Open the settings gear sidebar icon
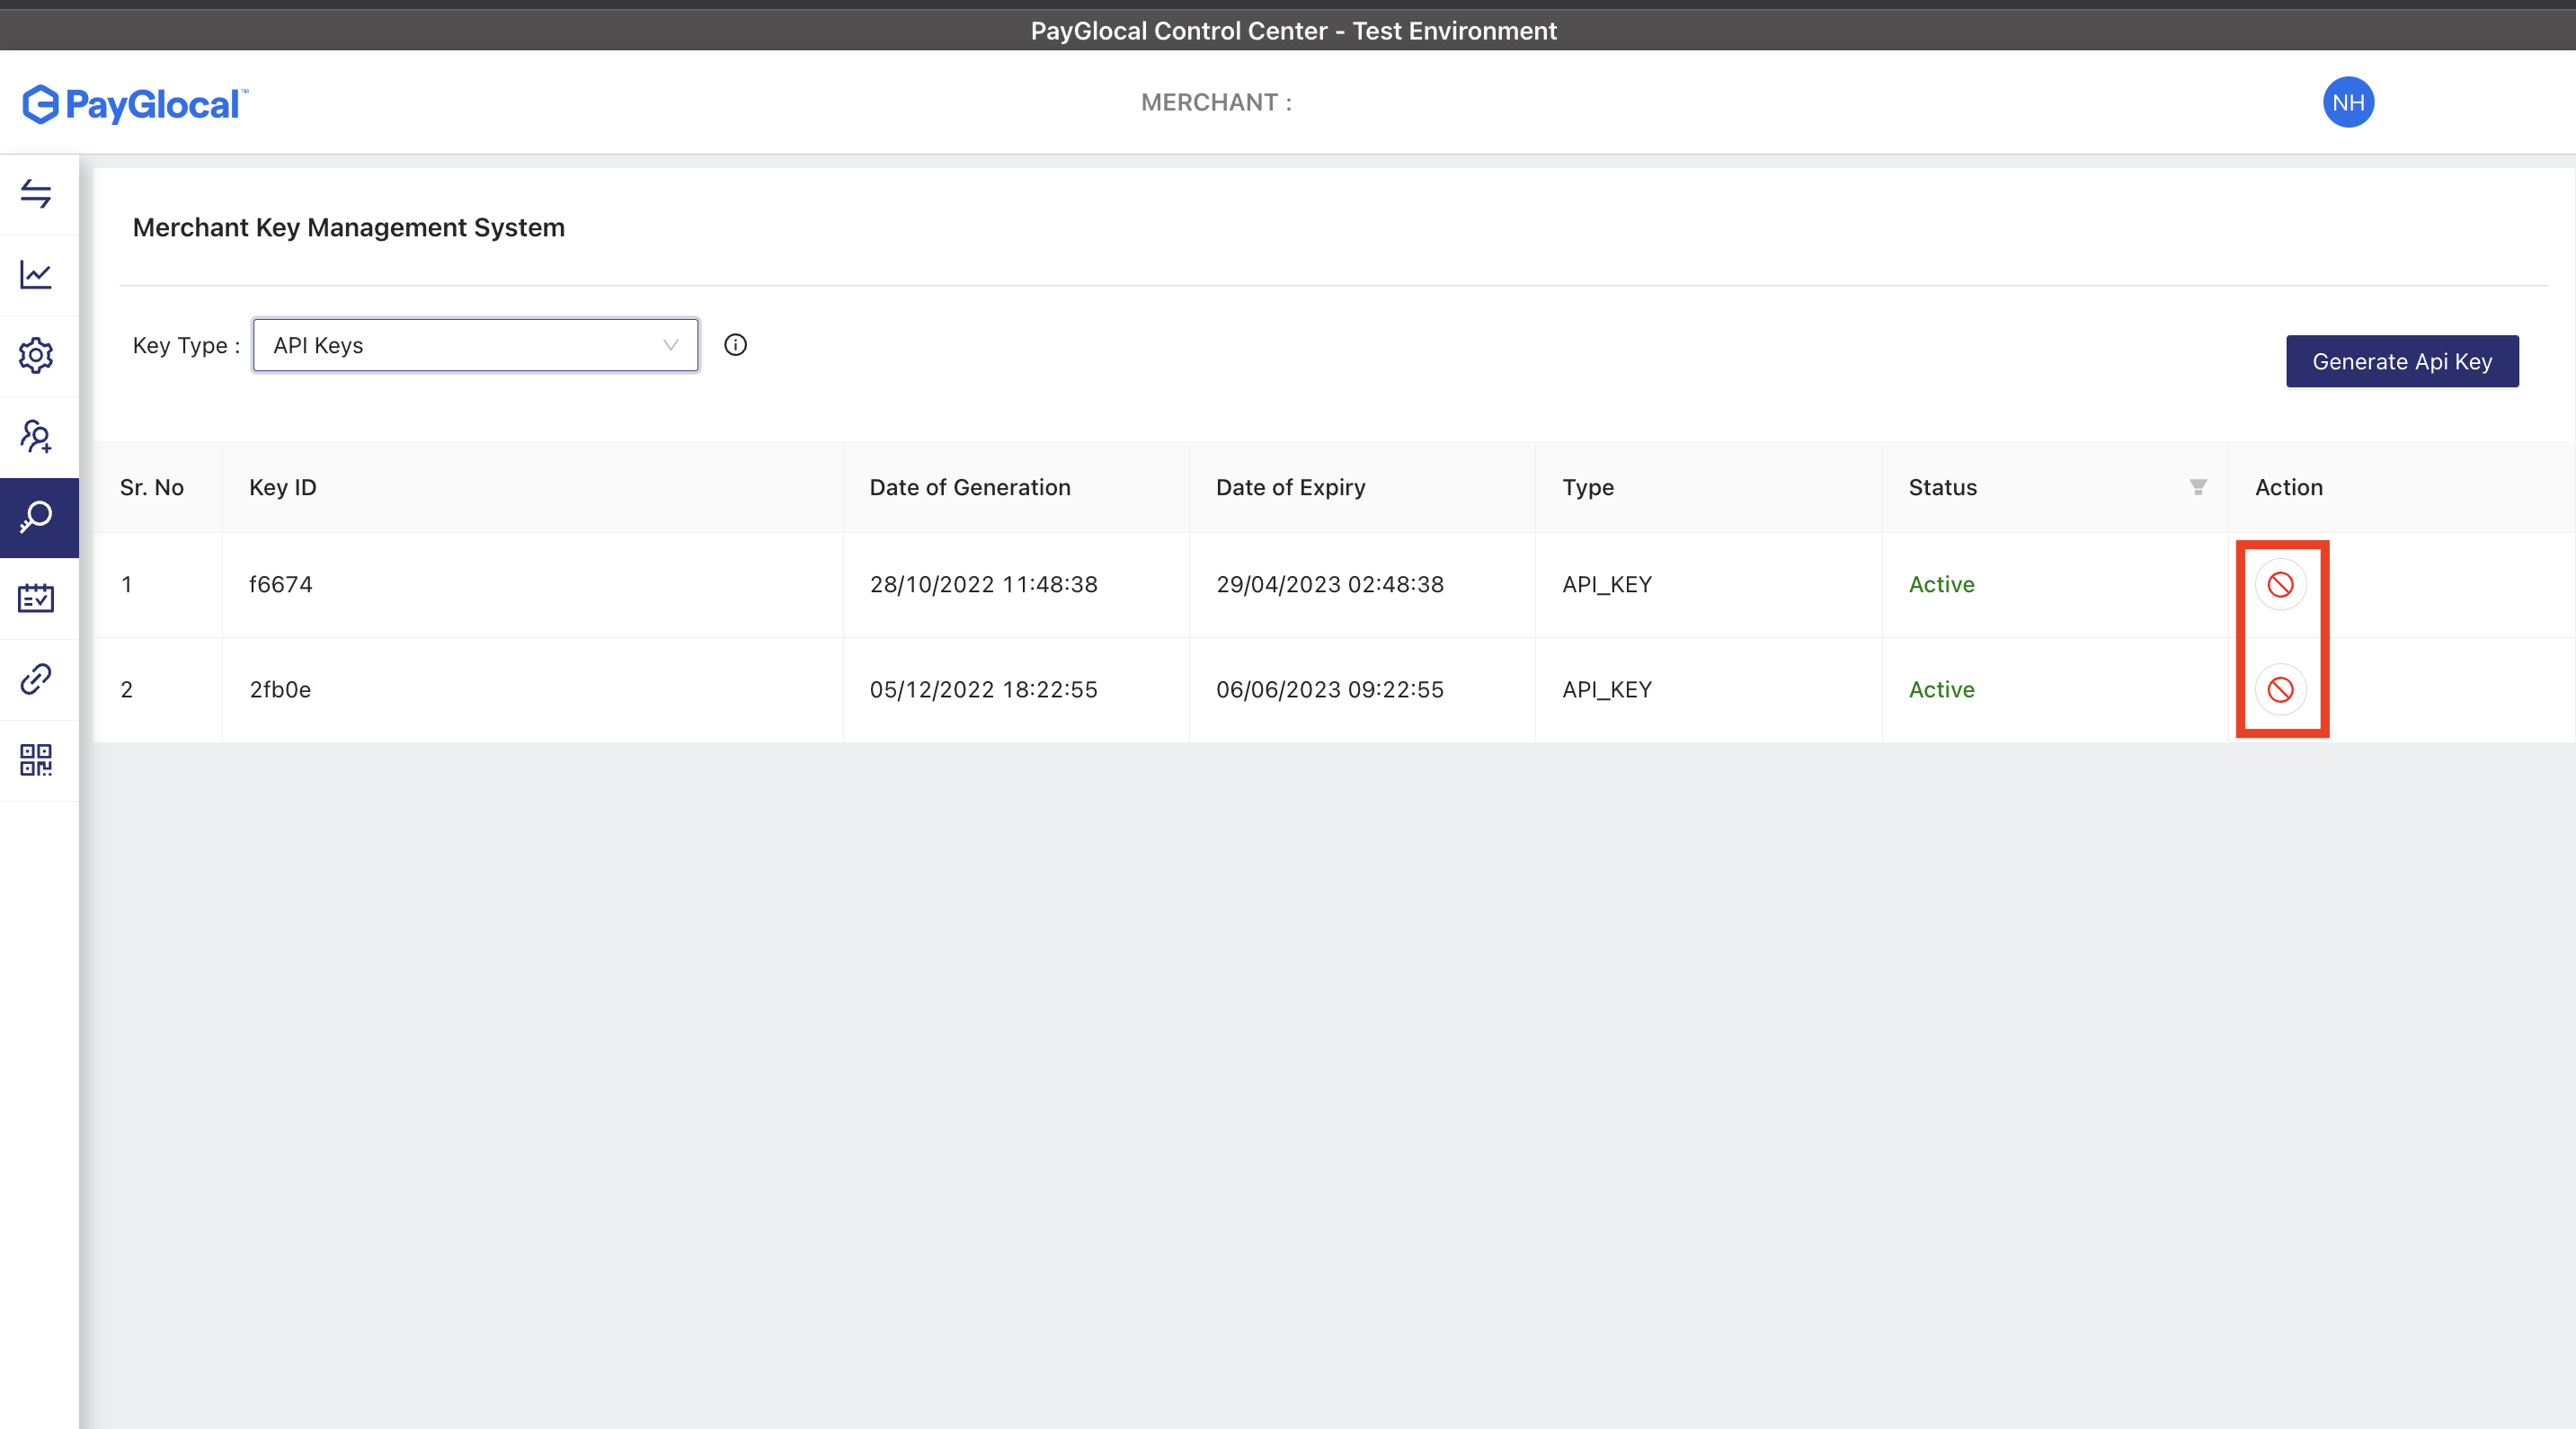 [36, 355]
